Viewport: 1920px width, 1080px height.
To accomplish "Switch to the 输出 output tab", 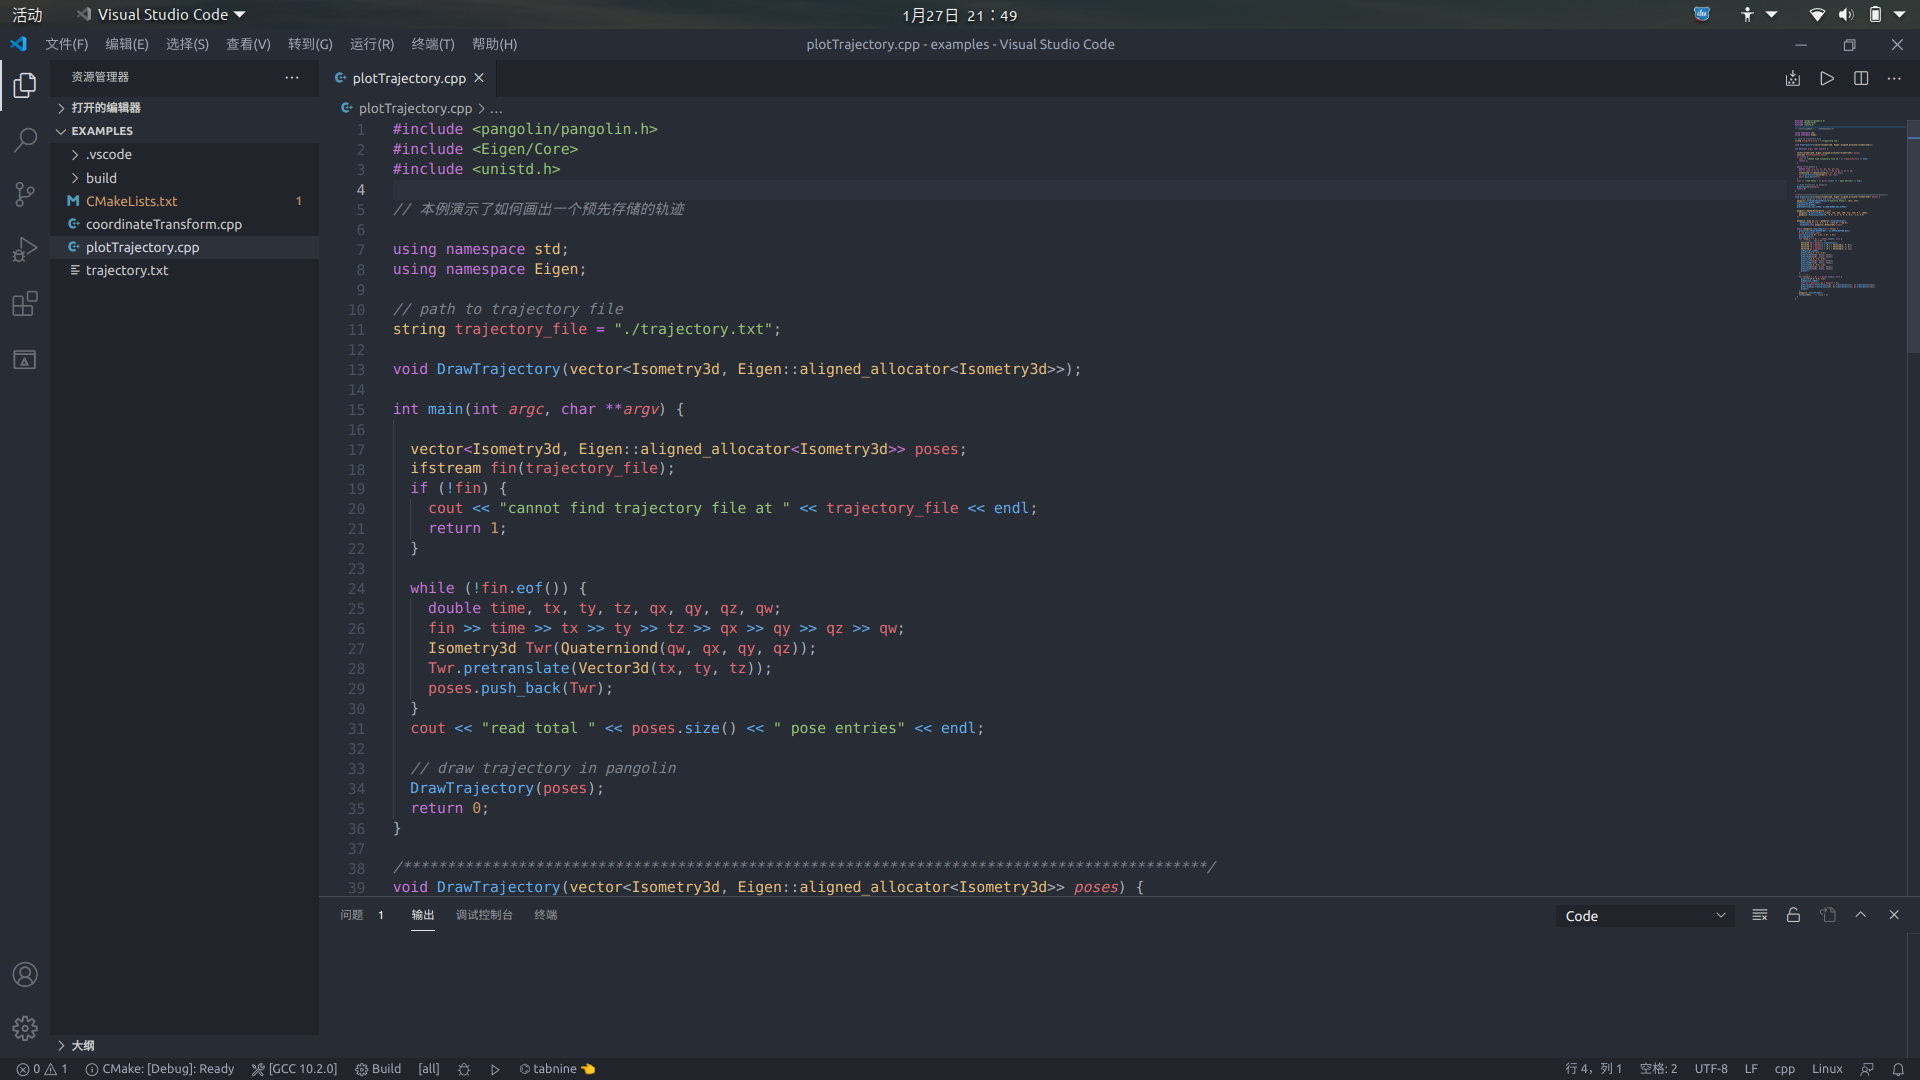I will point(423,915).
